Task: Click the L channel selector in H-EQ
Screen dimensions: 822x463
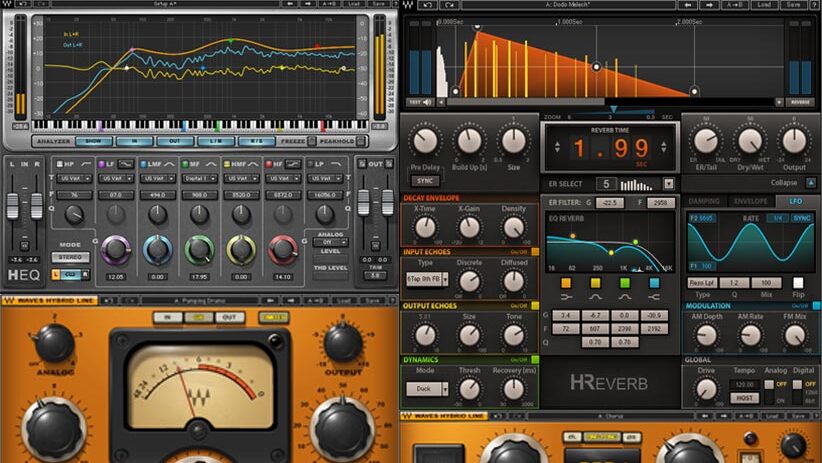Action: pos(56,274)
